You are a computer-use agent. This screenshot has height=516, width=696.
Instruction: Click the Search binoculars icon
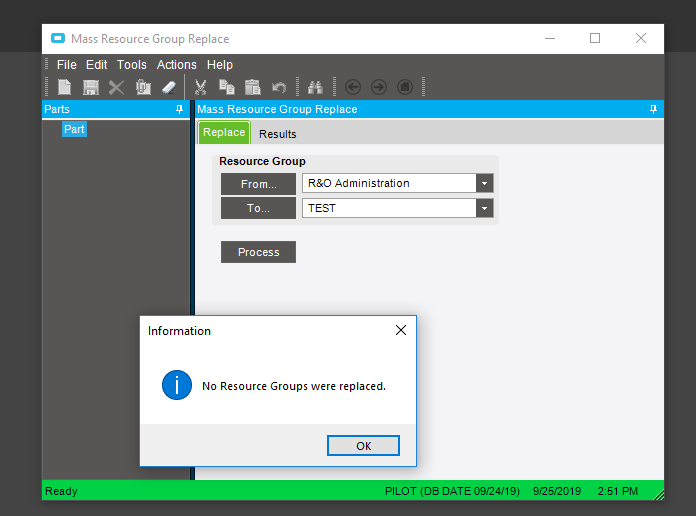(315, 87)
